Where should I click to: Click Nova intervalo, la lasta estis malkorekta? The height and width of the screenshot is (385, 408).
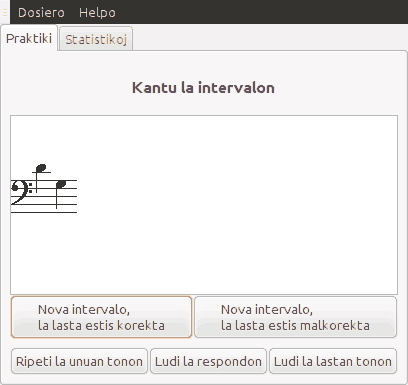pyautogui.click(x=295, y=317)
